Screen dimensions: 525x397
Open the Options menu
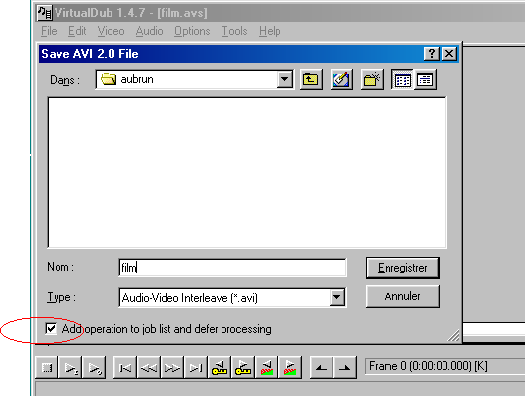coord(192,31)
